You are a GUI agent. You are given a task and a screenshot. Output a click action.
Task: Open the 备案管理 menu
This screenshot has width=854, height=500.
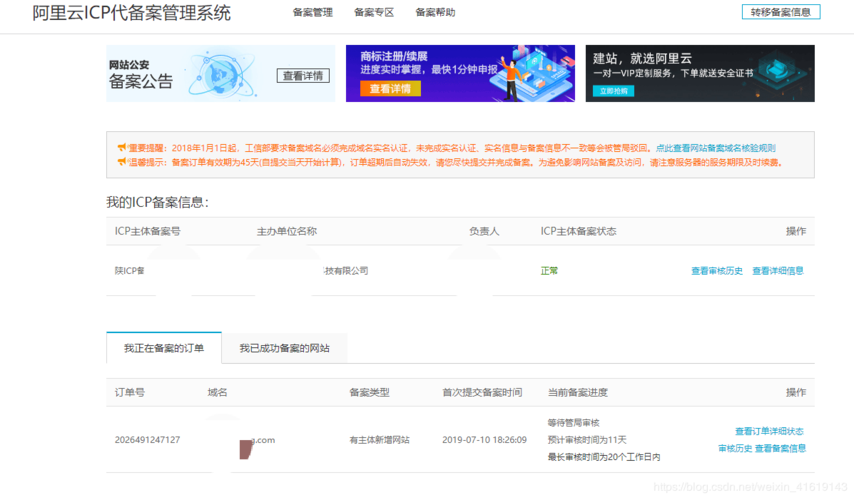pos(313,13)
